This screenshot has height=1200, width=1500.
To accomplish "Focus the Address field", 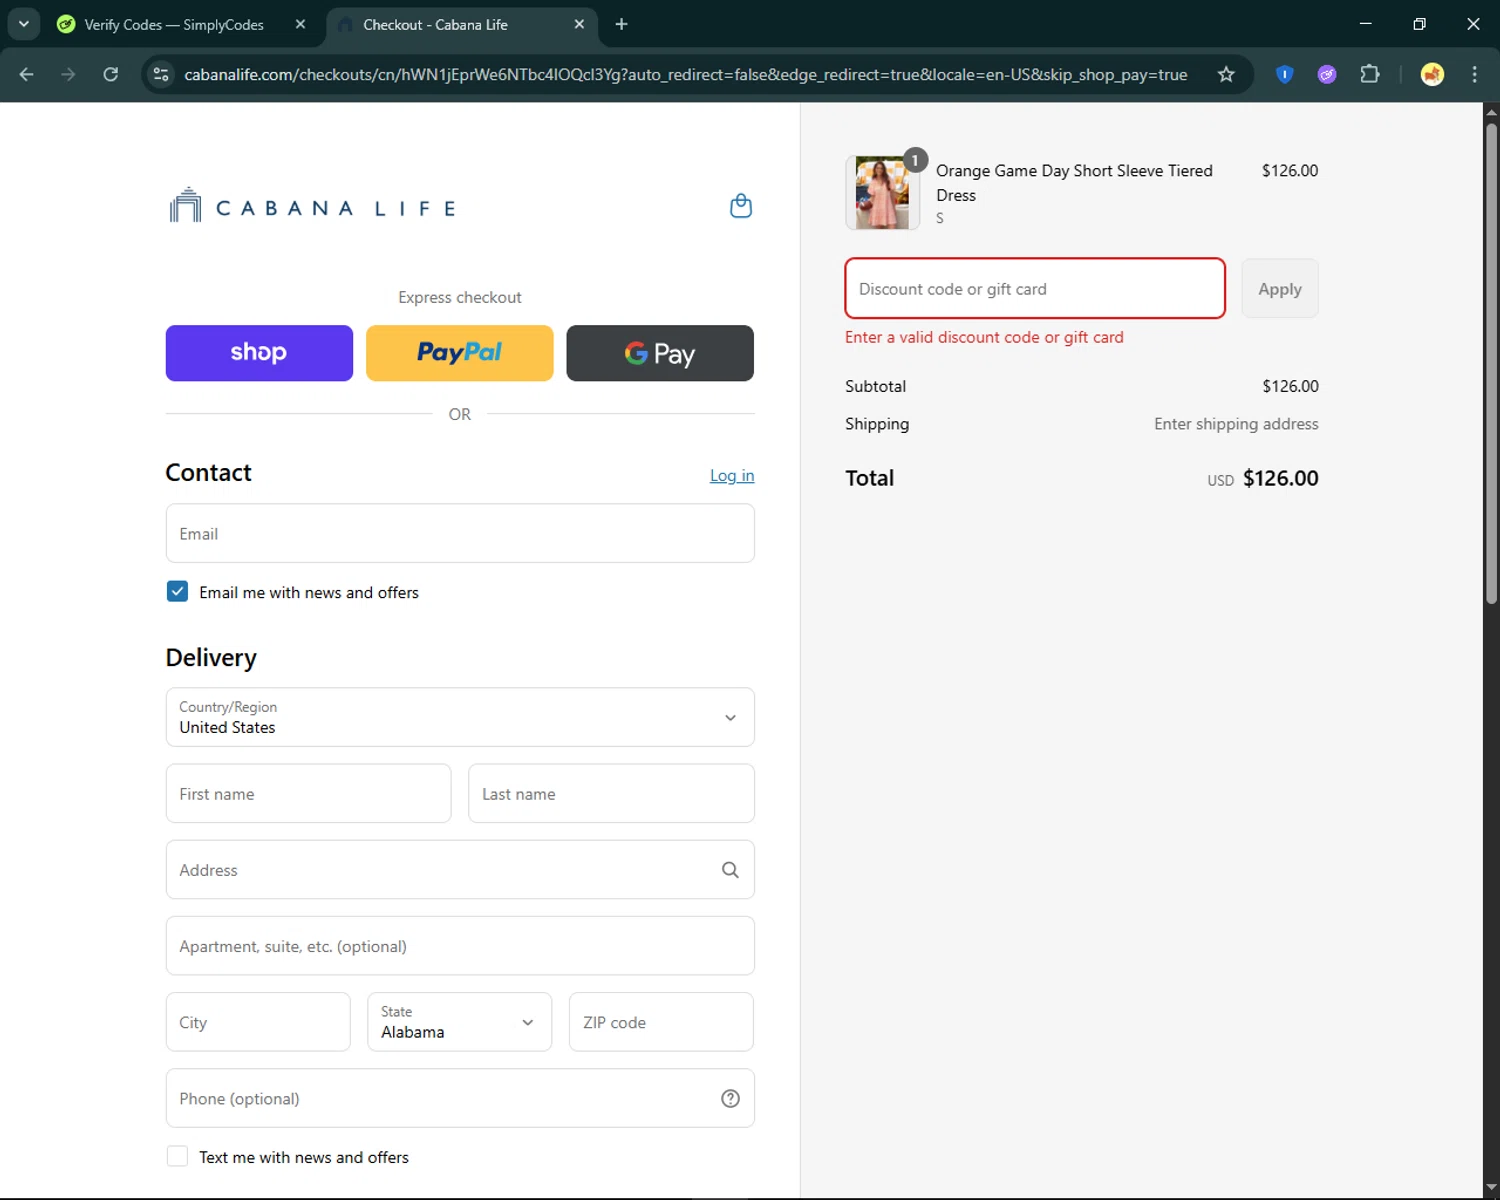I will pyautogui.click(x=460, y=869).
